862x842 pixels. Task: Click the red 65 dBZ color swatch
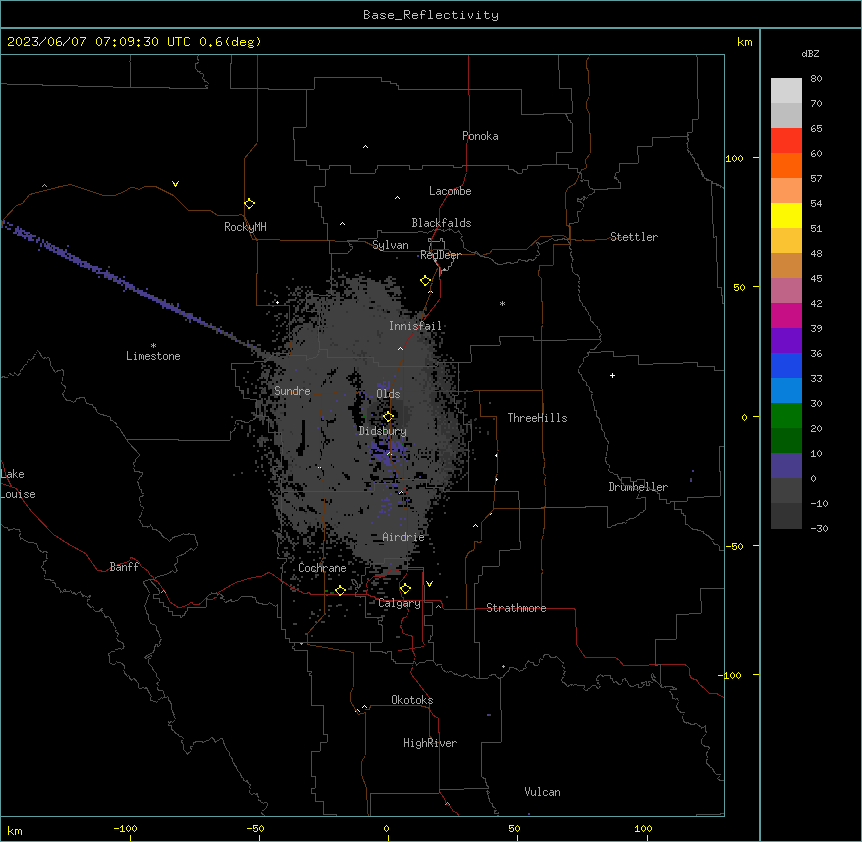point(786,140)
